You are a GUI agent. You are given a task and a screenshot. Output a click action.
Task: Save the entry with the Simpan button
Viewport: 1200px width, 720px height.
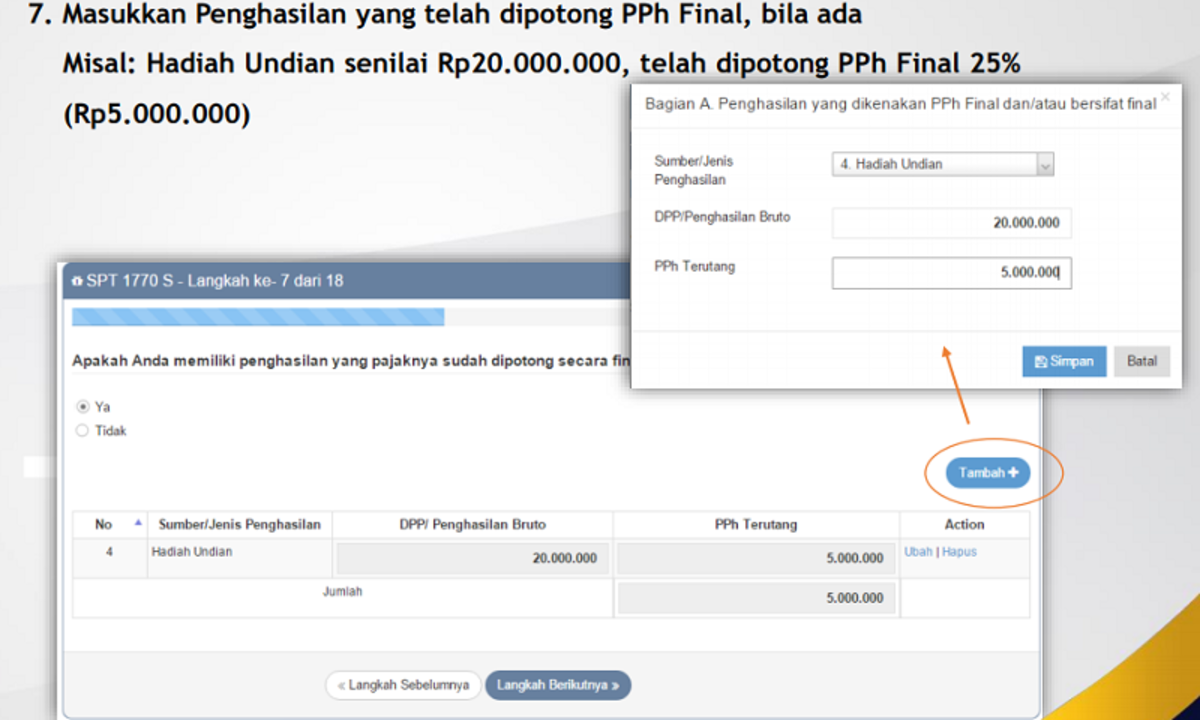click(x=1063, y=361)
